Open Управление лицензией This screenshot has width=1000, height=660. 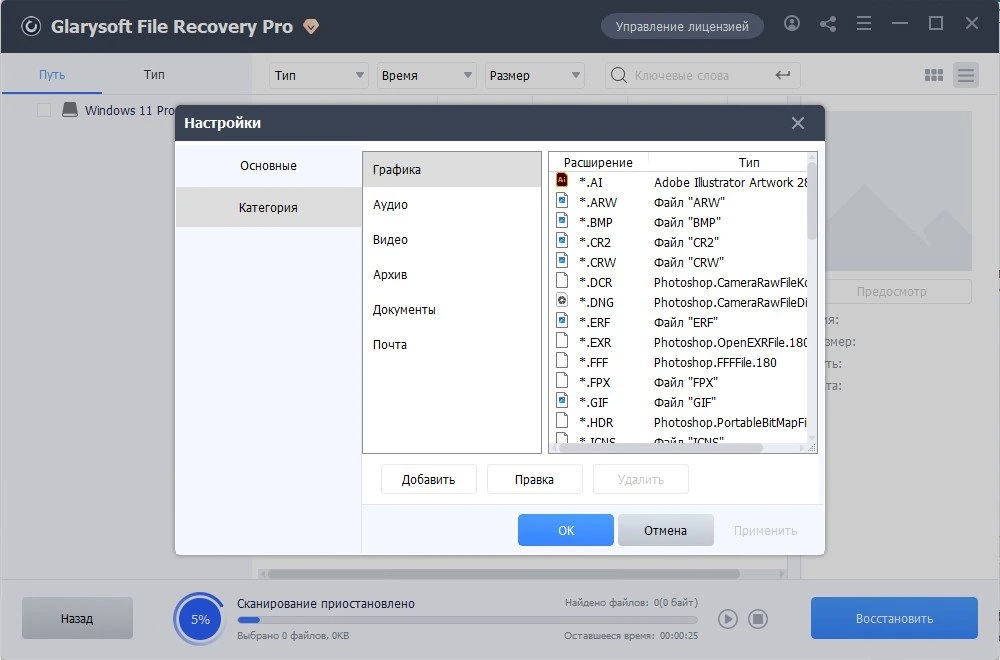682,27
